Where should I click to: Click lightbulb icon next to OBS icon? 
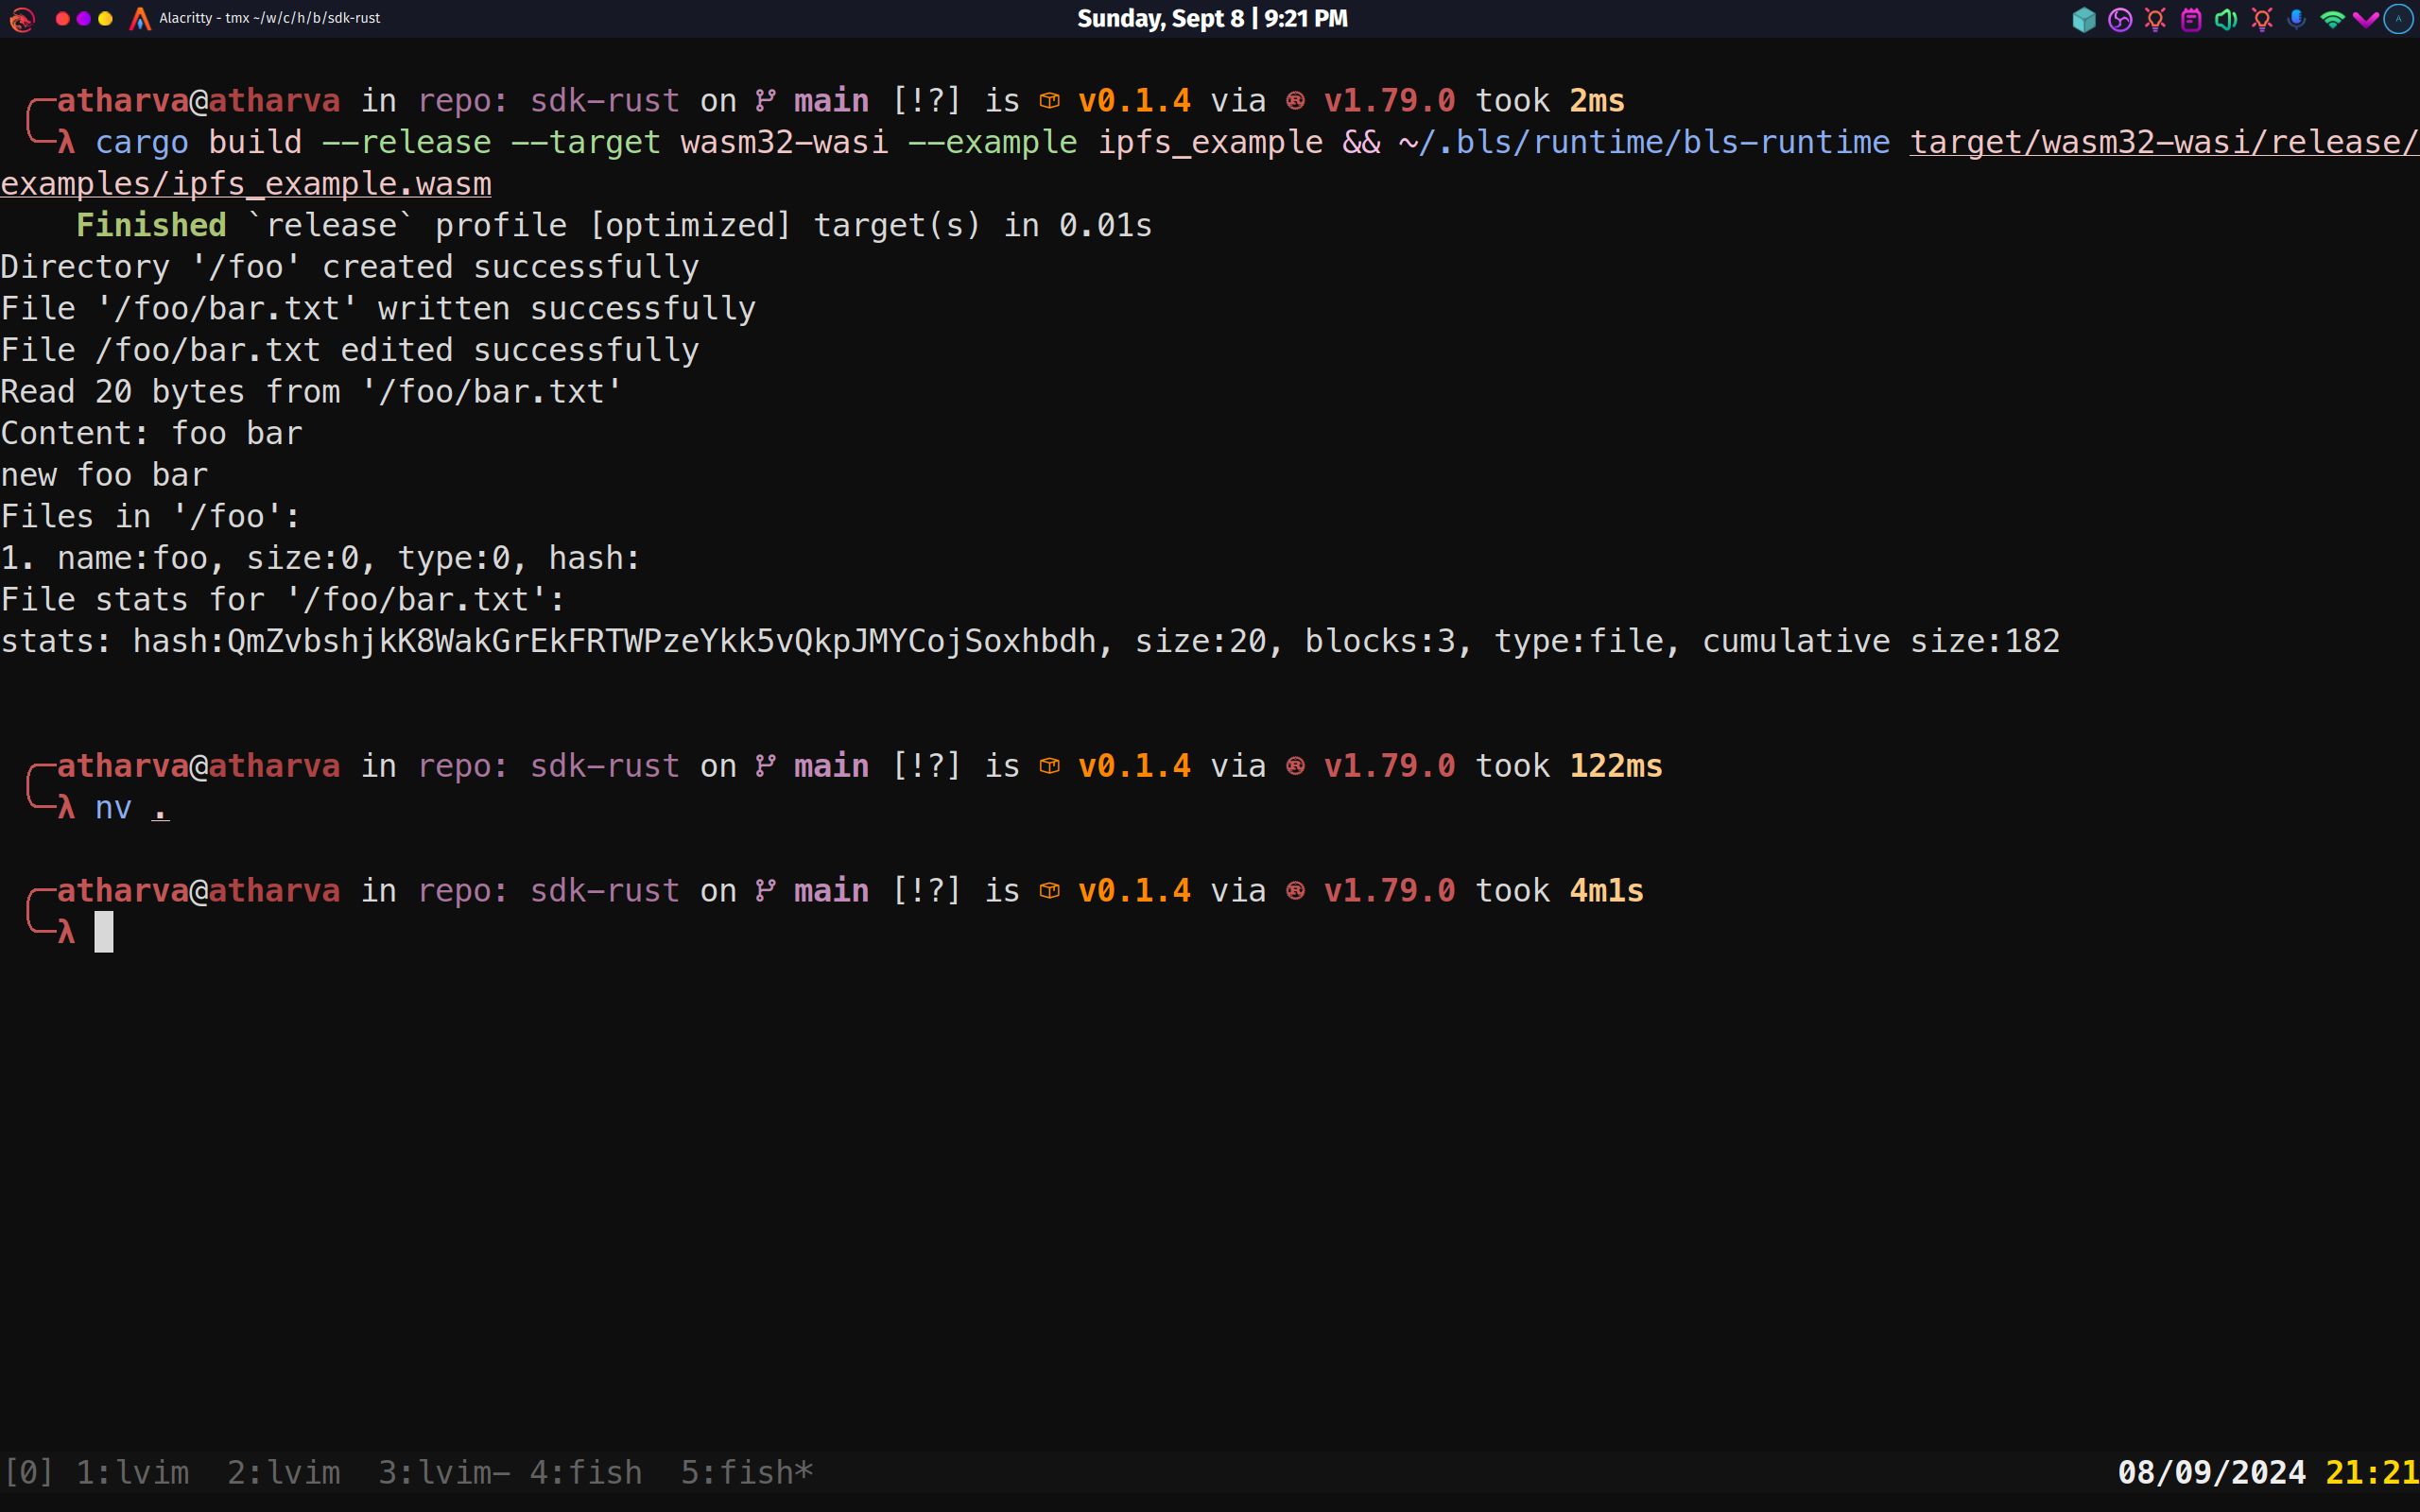(x=2155, y=19)
